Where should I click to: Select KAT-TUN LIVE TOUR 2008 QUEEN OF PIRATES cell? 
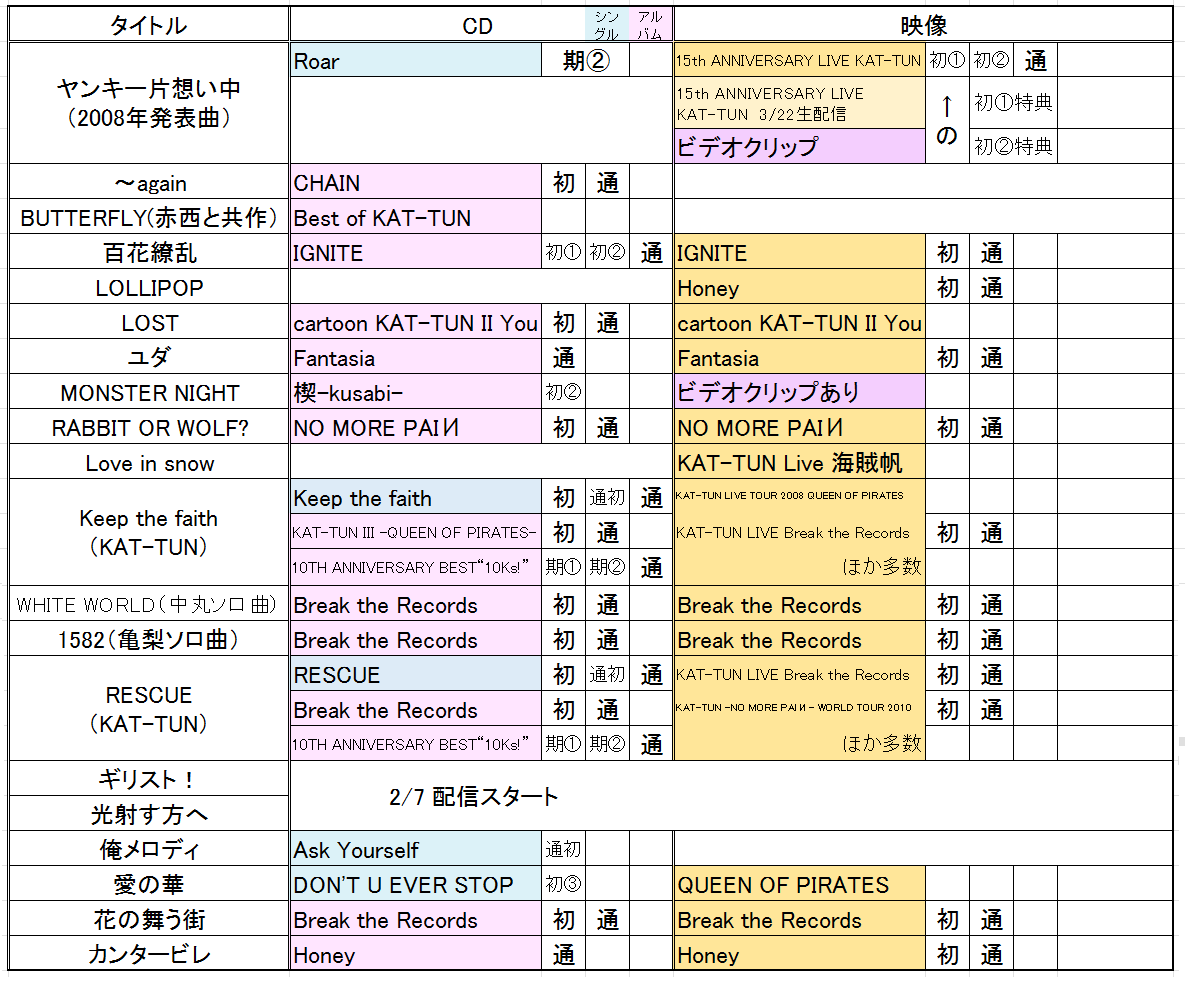click(x=800, y=496)
